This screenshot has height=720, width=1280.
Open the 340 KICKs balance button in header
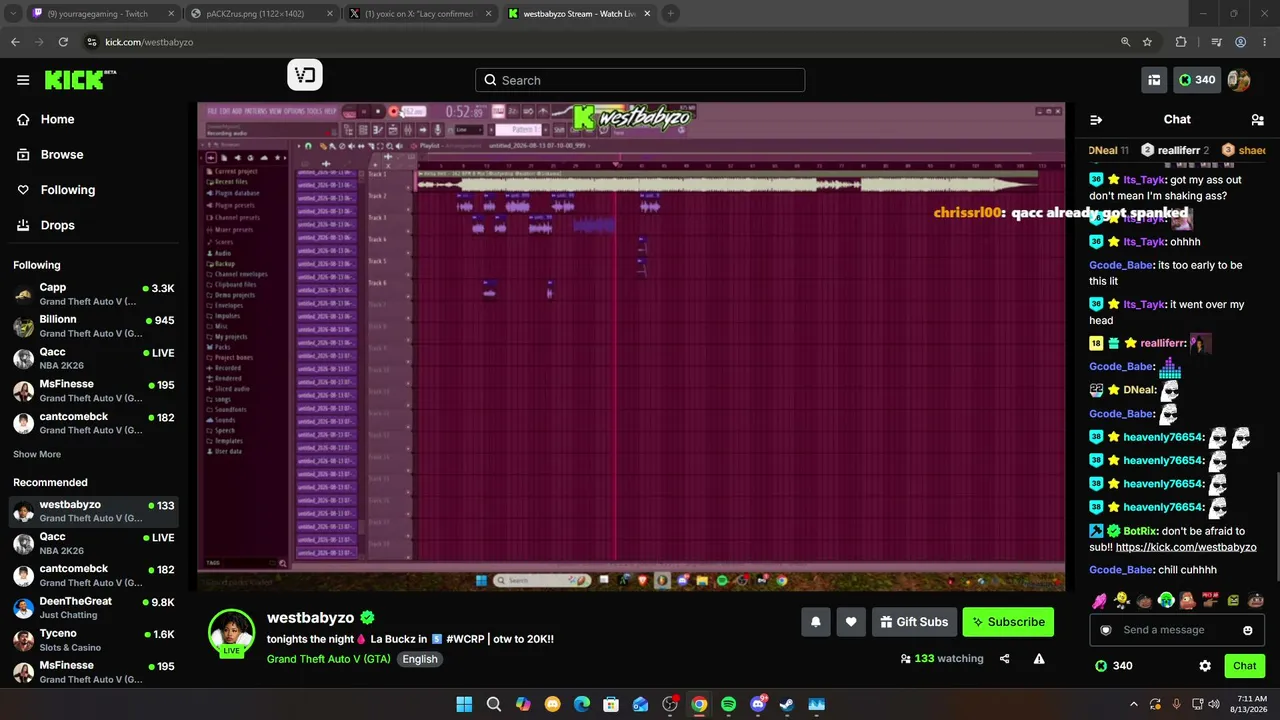tap(1197, 80)
